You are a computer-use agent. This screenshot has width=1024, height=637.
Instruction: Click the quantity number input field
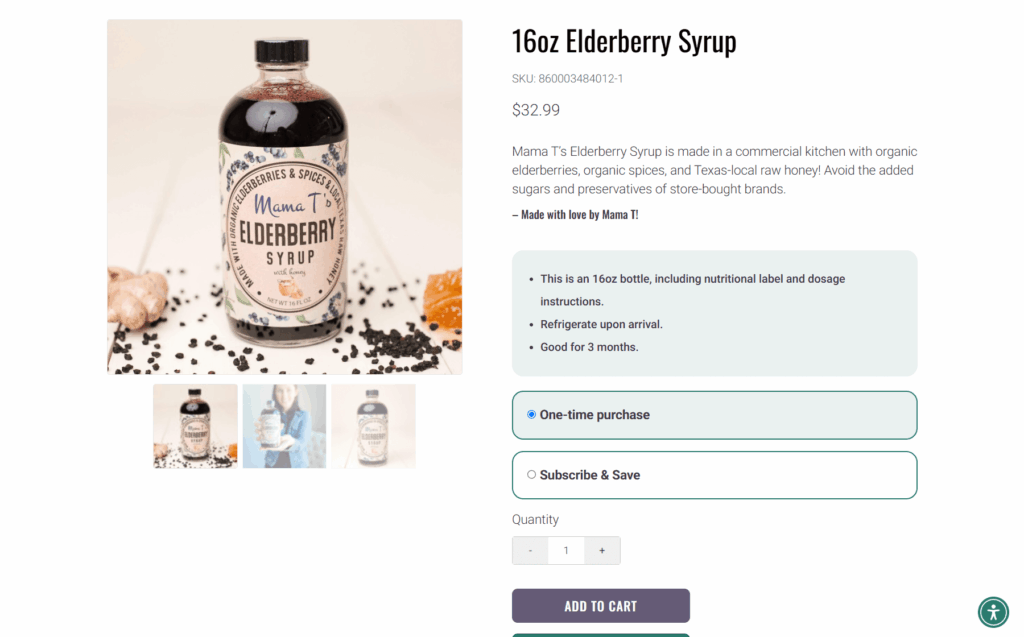(x=566, y=551)
